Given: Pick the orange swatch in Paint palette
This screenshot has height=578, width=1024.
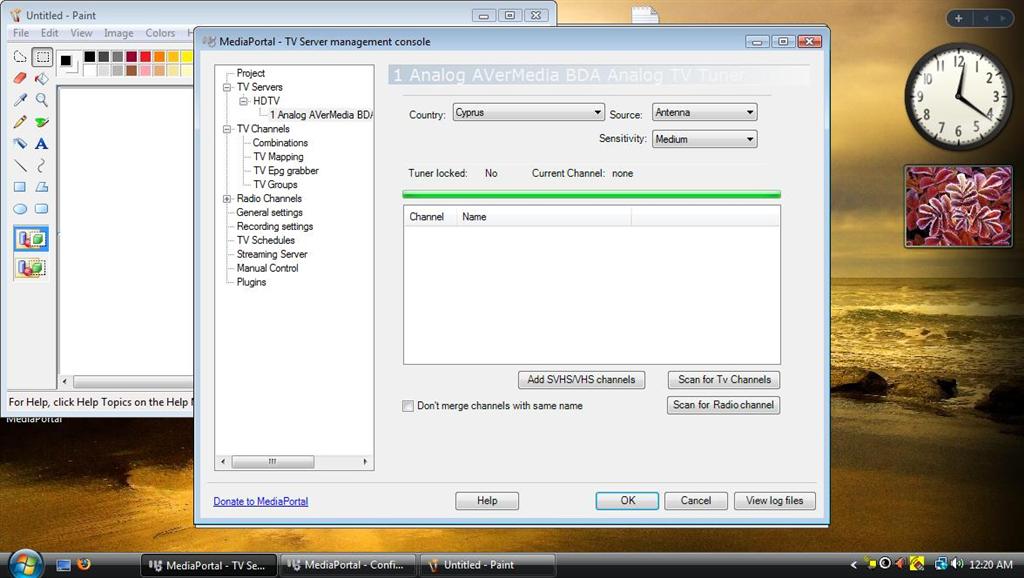Looking at the screenshot, I should (159, 57).
